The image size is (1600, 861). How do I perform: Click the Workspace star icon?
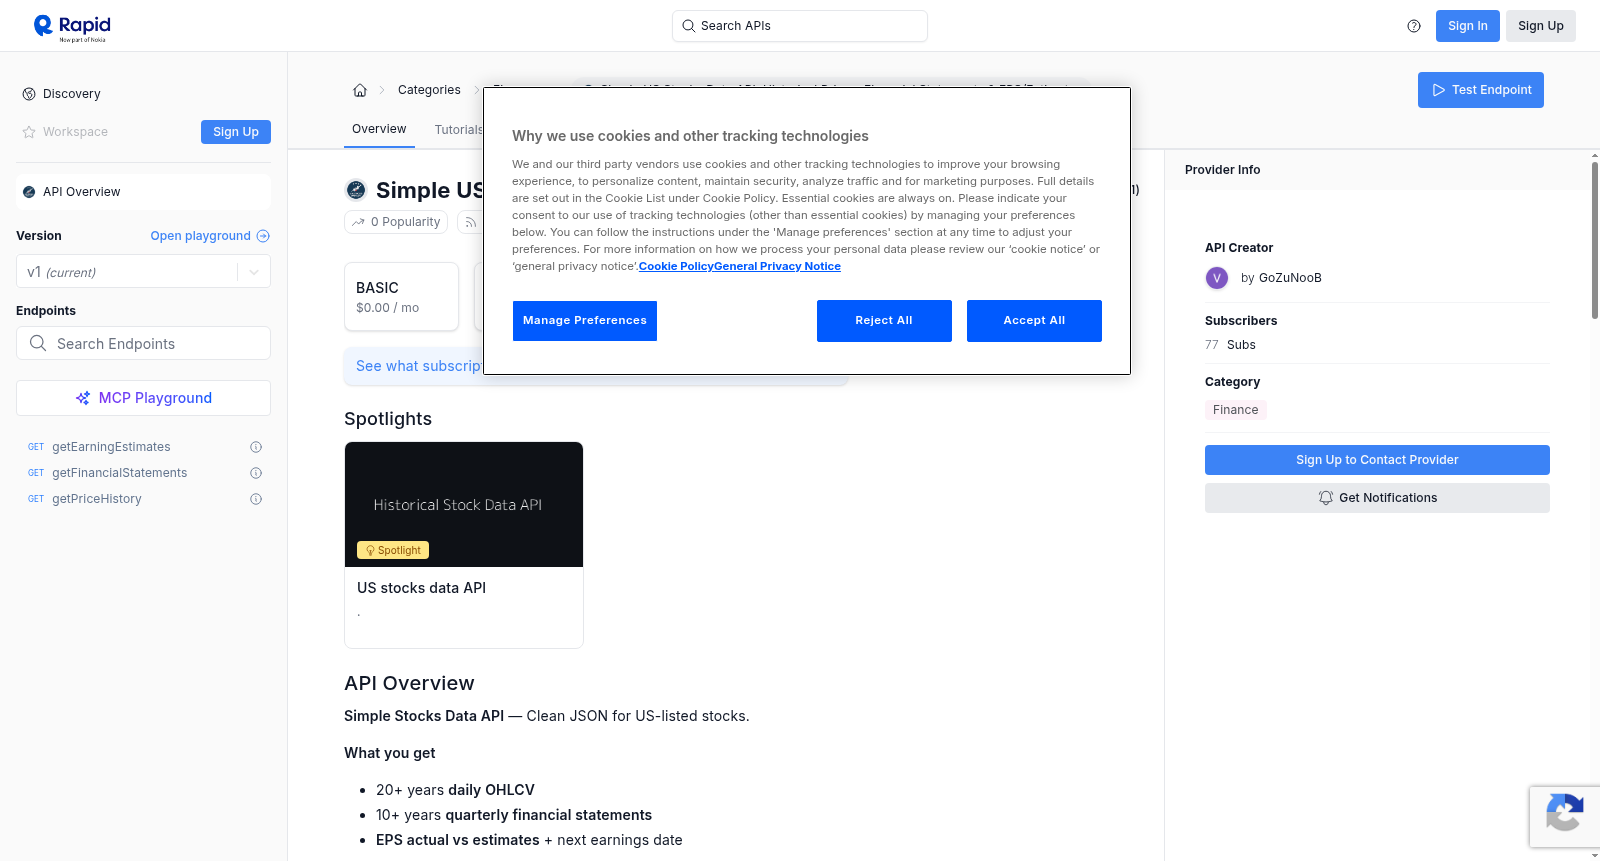pos(29,132)
